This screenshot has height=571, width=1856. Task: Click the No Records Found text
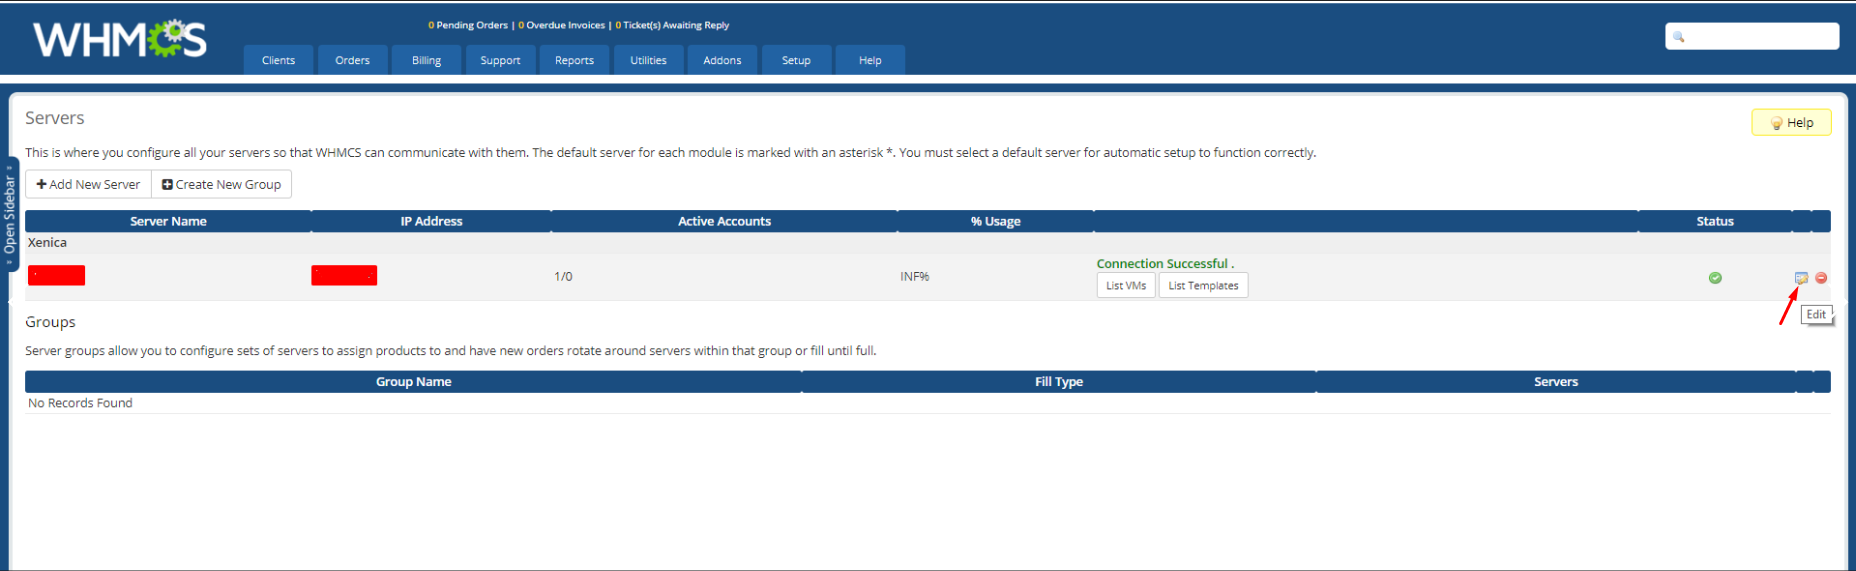click(80, 403)
